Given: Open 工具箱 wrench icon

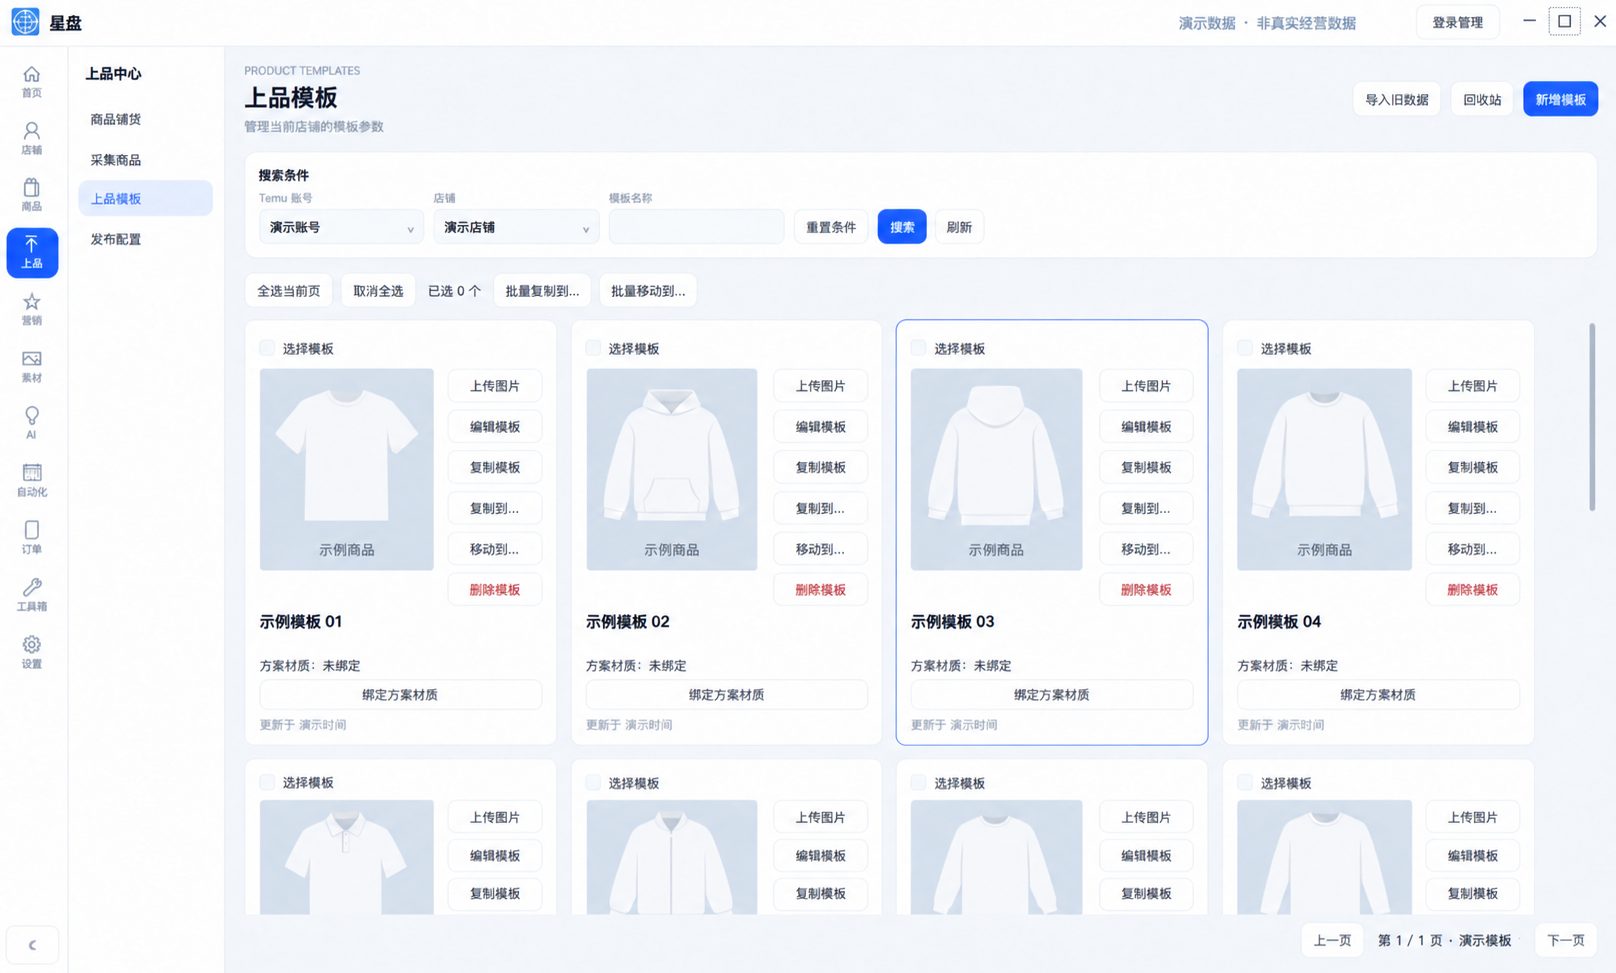Looking at the screenshot, I should click(x=32, y=594).
